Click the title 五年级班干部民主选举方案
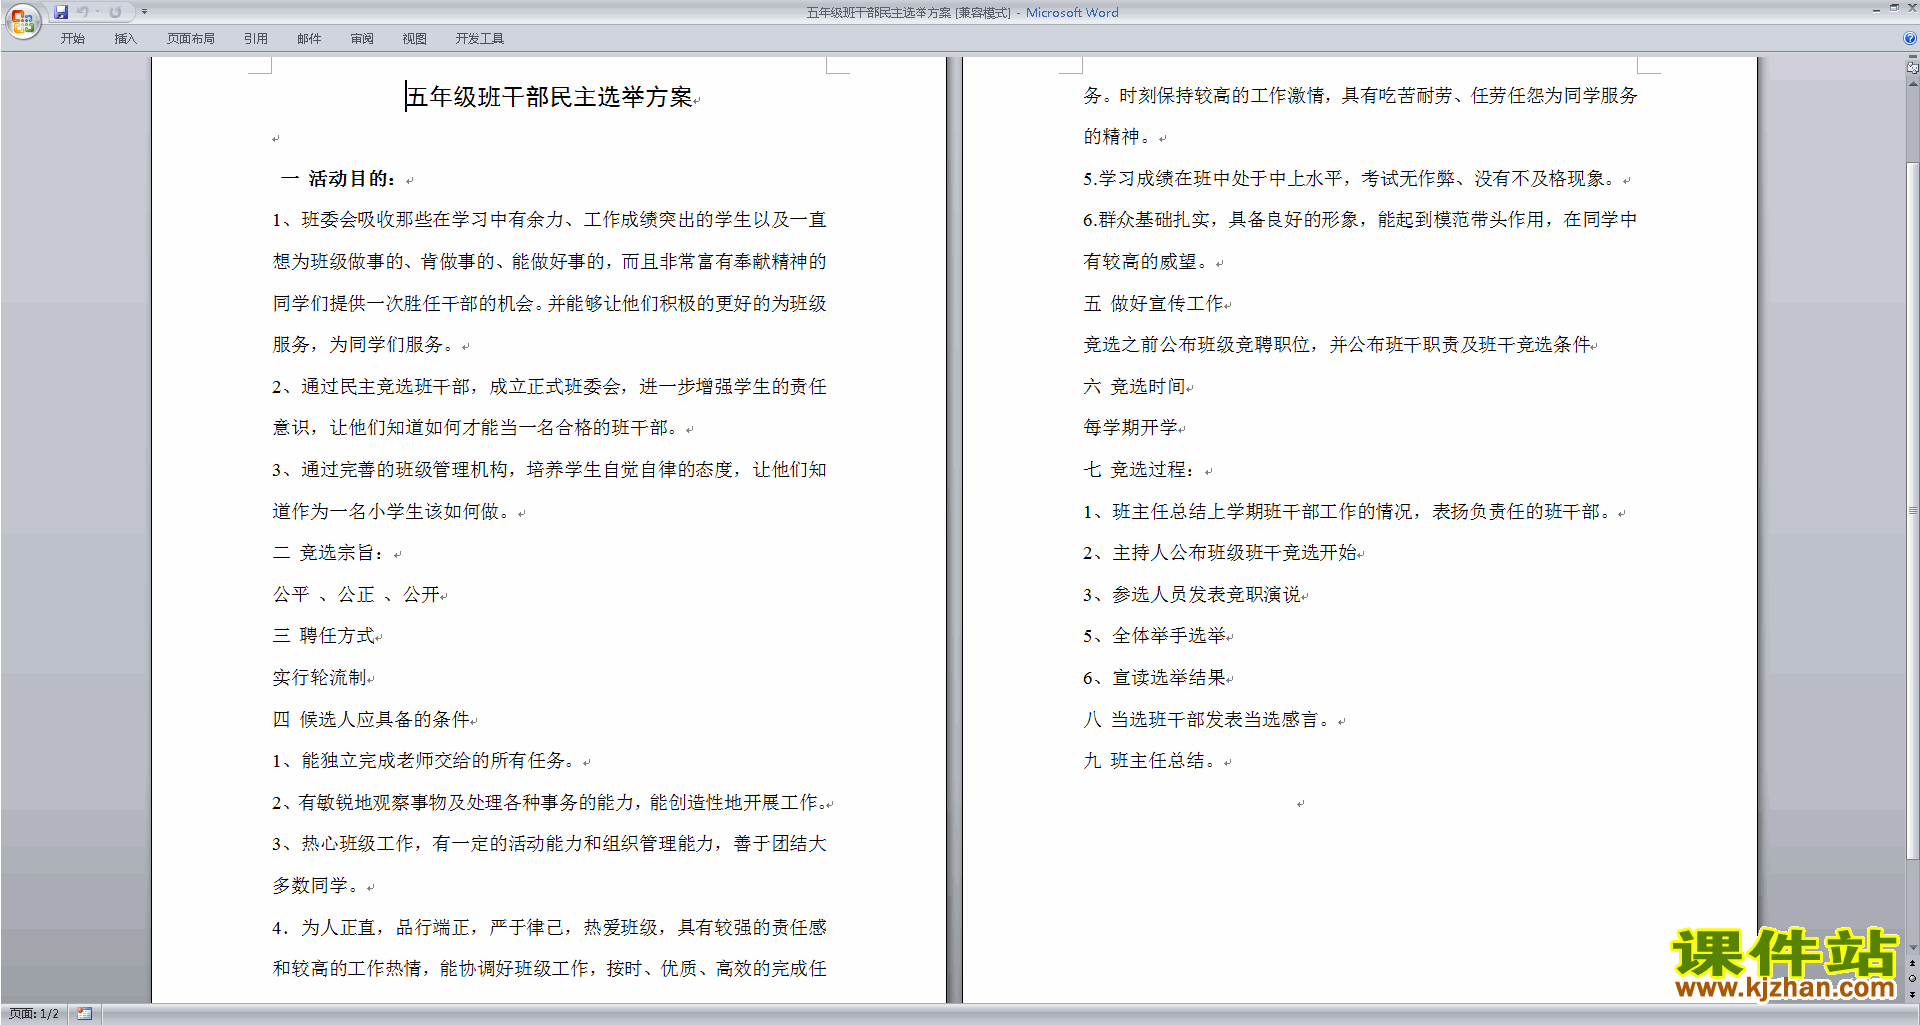The image size is (1920, 1025). [549, 97]
